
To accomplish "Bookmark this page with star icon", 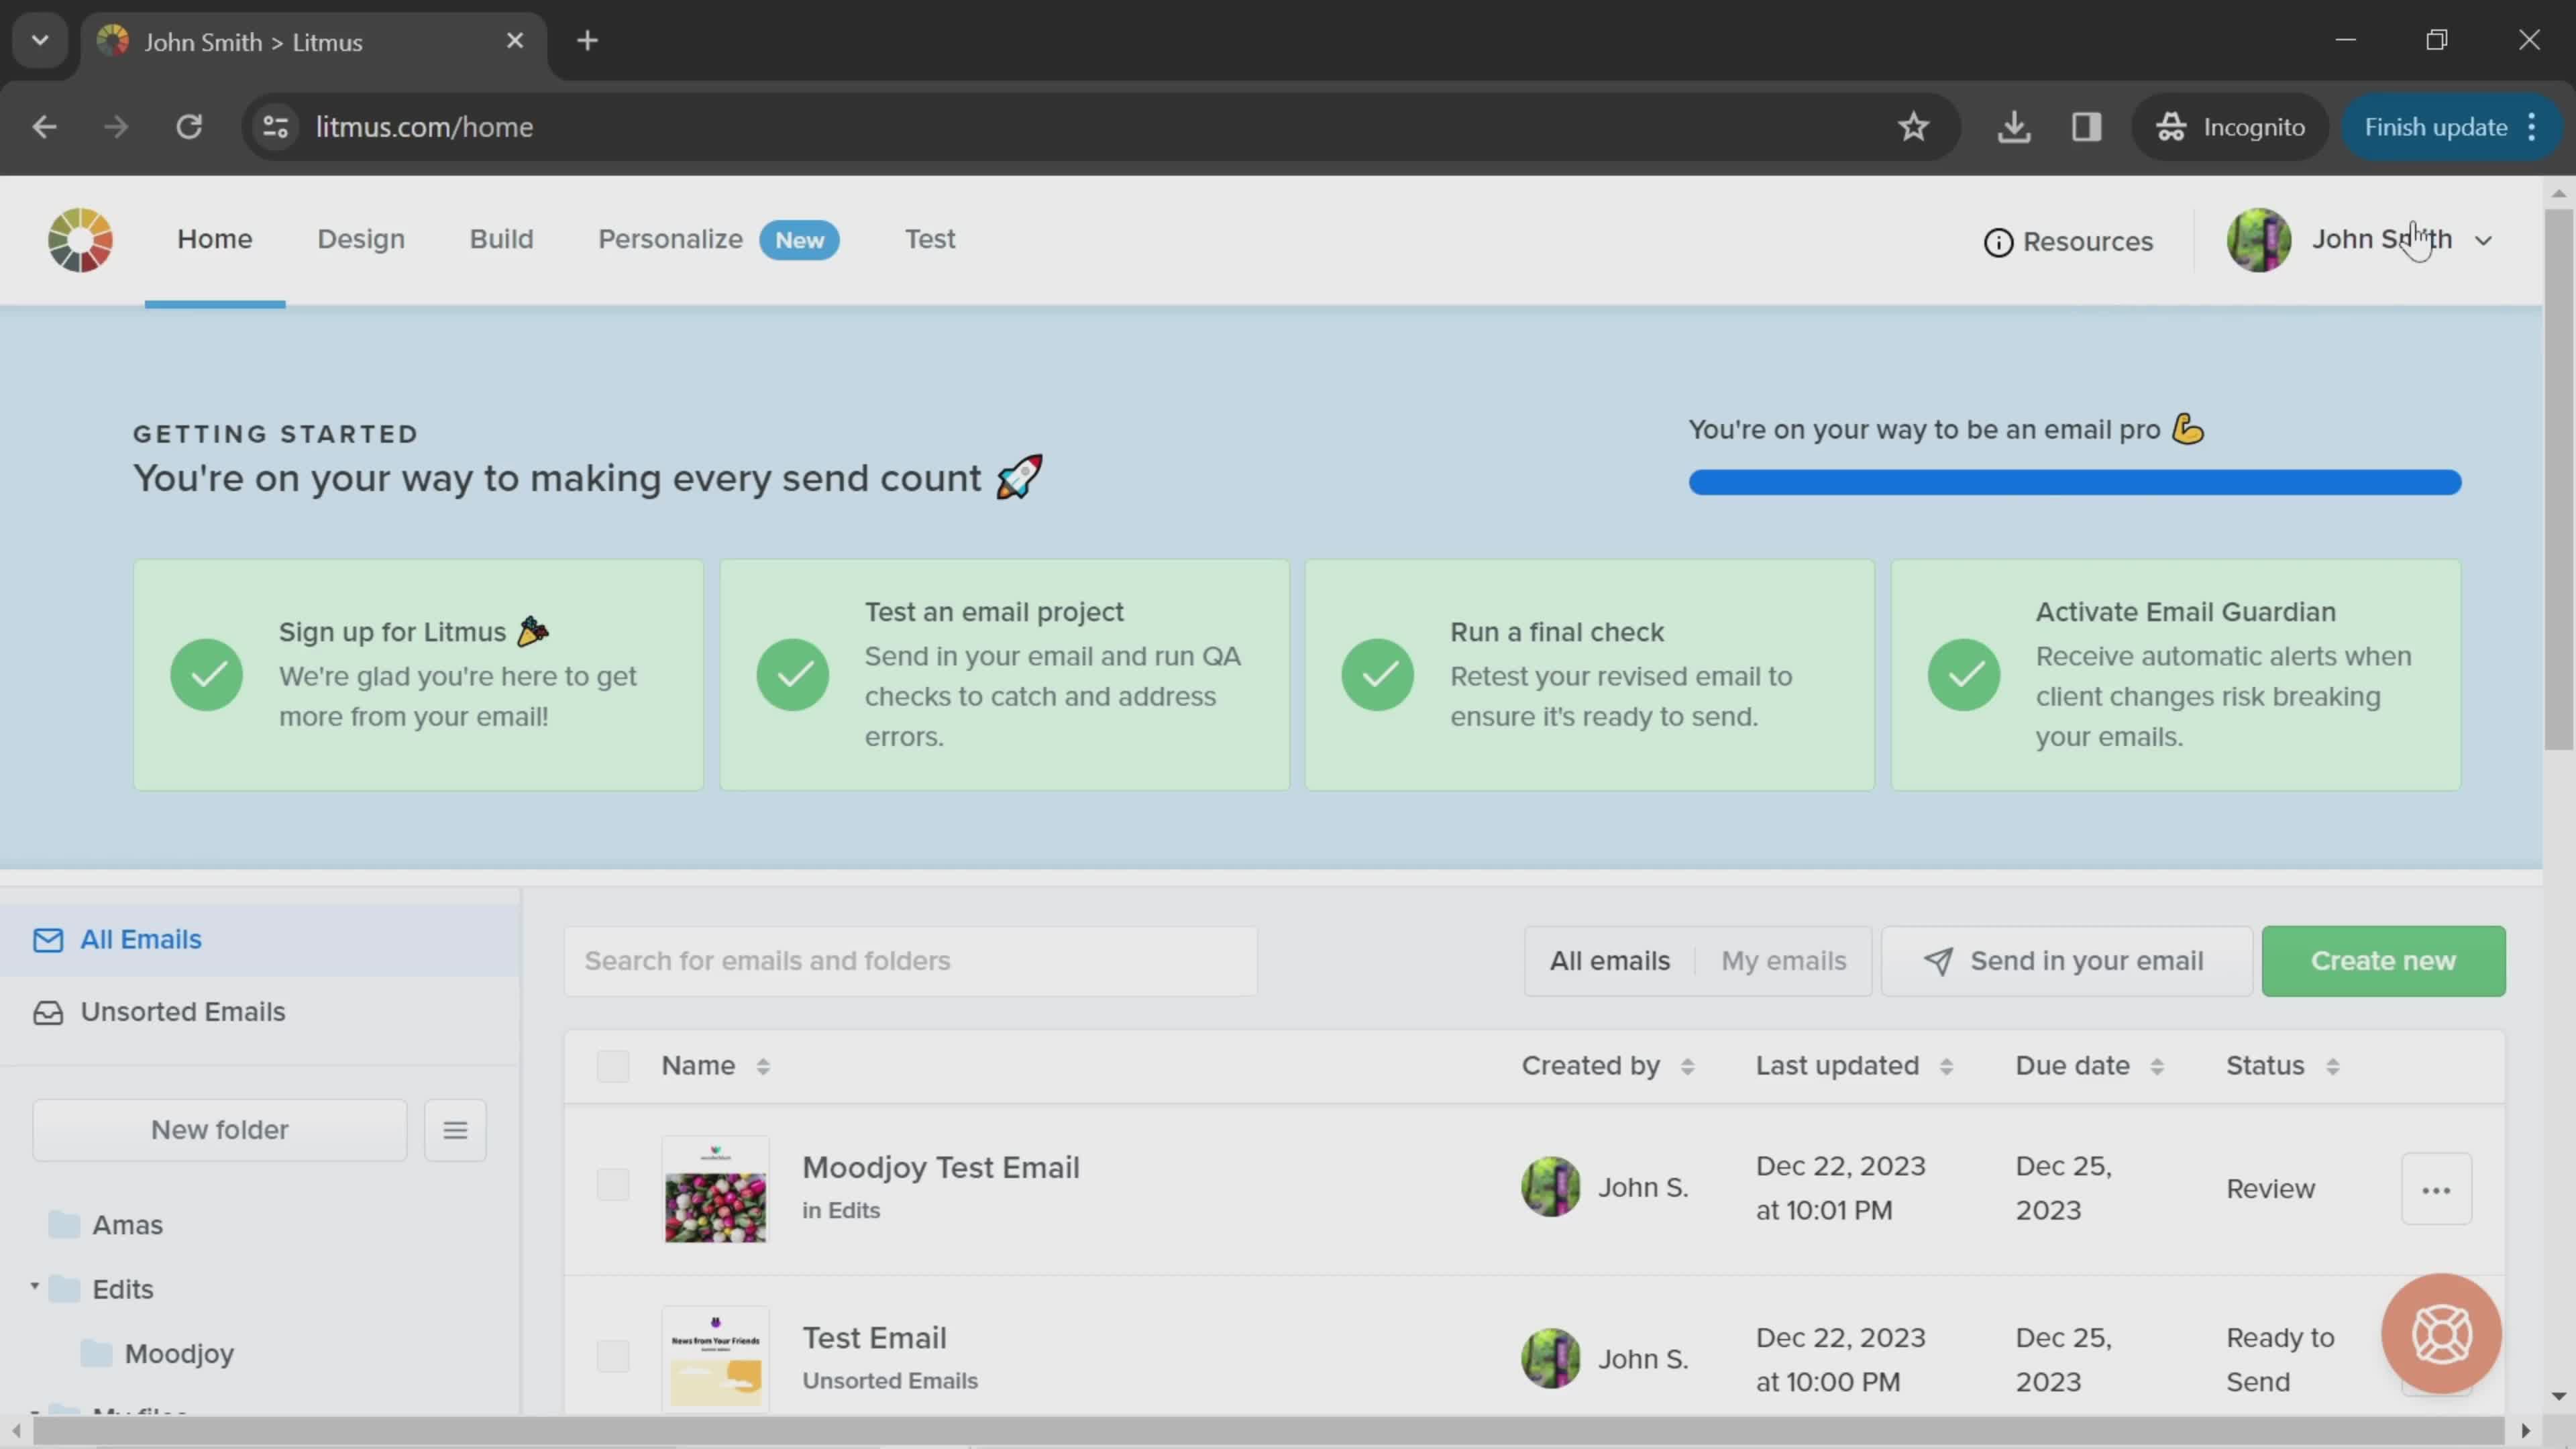I will pos(1913,127).
